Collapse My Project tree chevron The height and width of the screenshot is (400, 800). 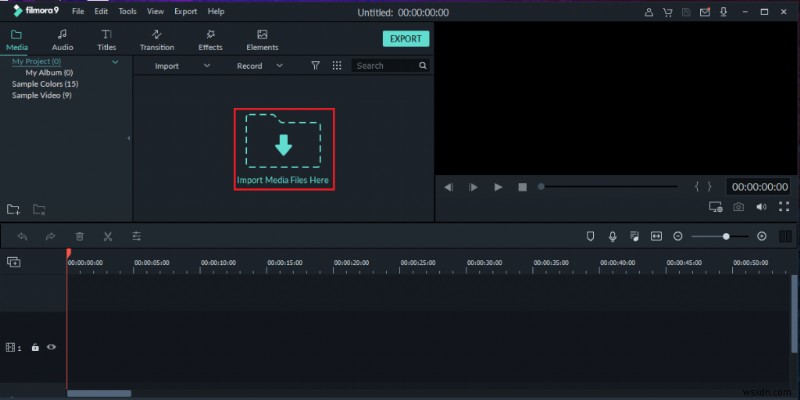tap(115, 62)
